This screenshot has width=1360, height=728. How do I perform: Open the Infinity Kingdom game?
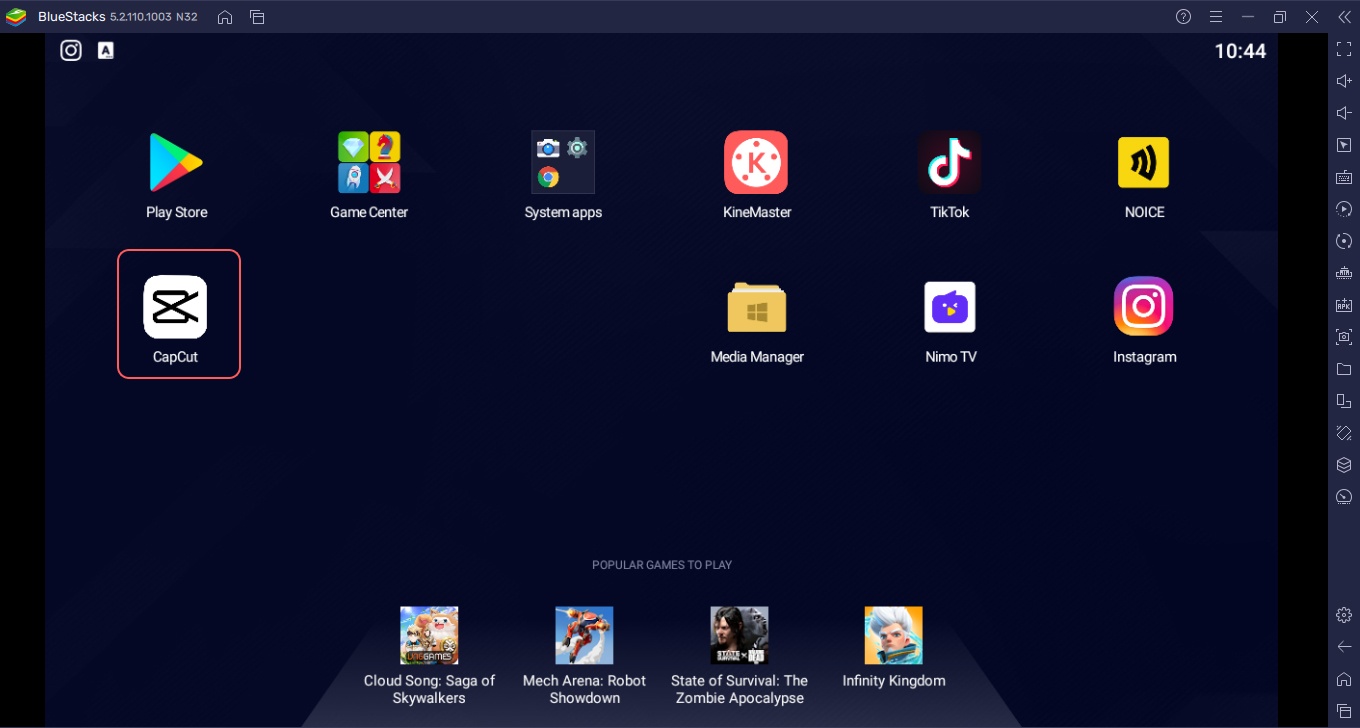pyautogui.click(x=893, y=635)
